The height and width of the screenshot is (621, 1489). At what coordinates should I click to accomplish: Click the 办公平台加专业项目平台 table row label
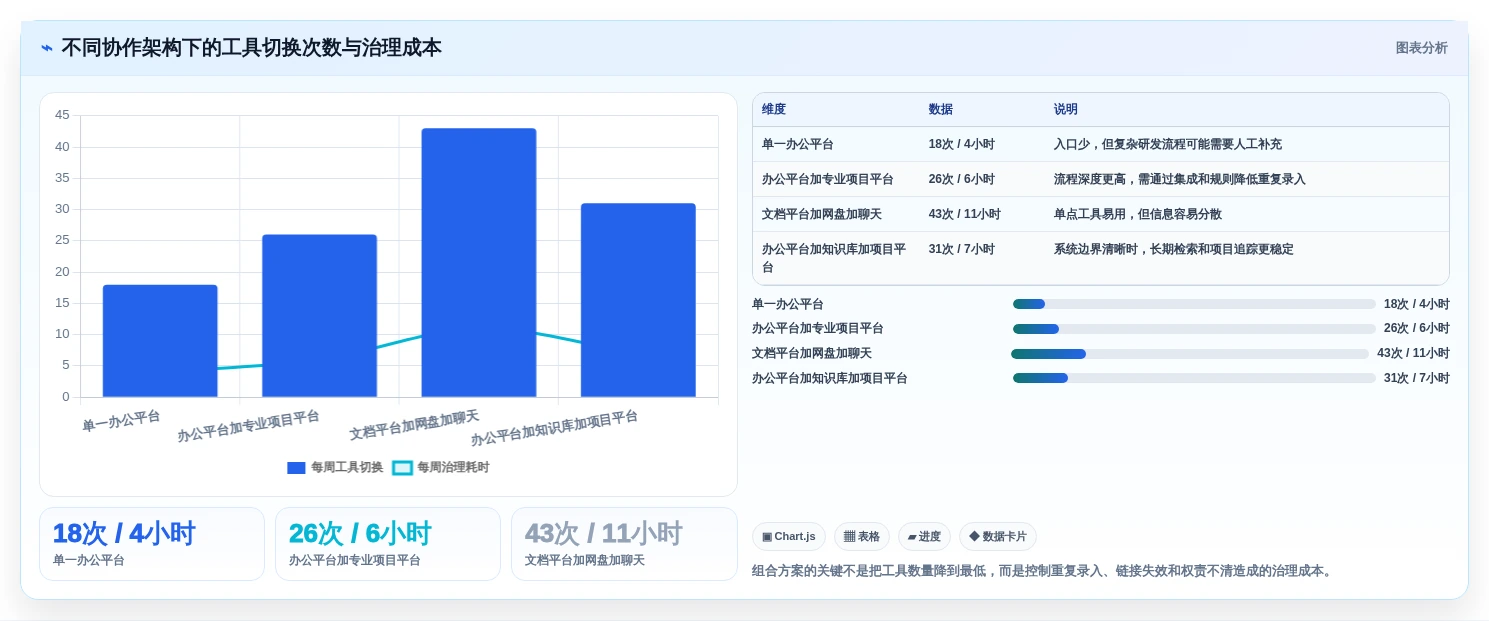(x=828, y=179)
